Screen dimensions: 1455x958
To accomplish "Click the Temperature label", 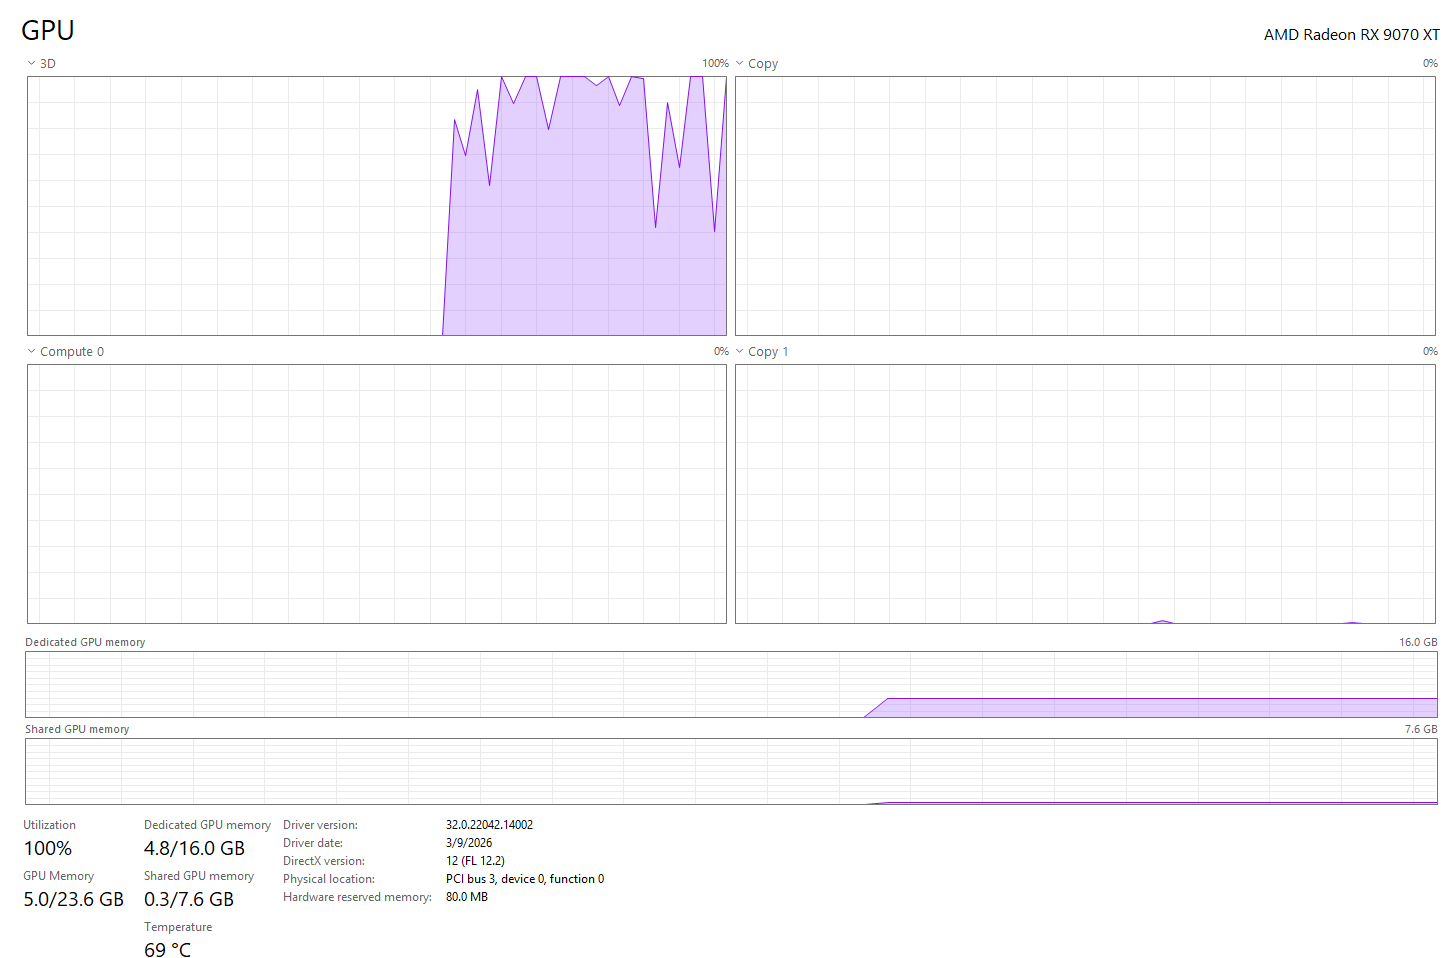I will click(x=178, y=927).
